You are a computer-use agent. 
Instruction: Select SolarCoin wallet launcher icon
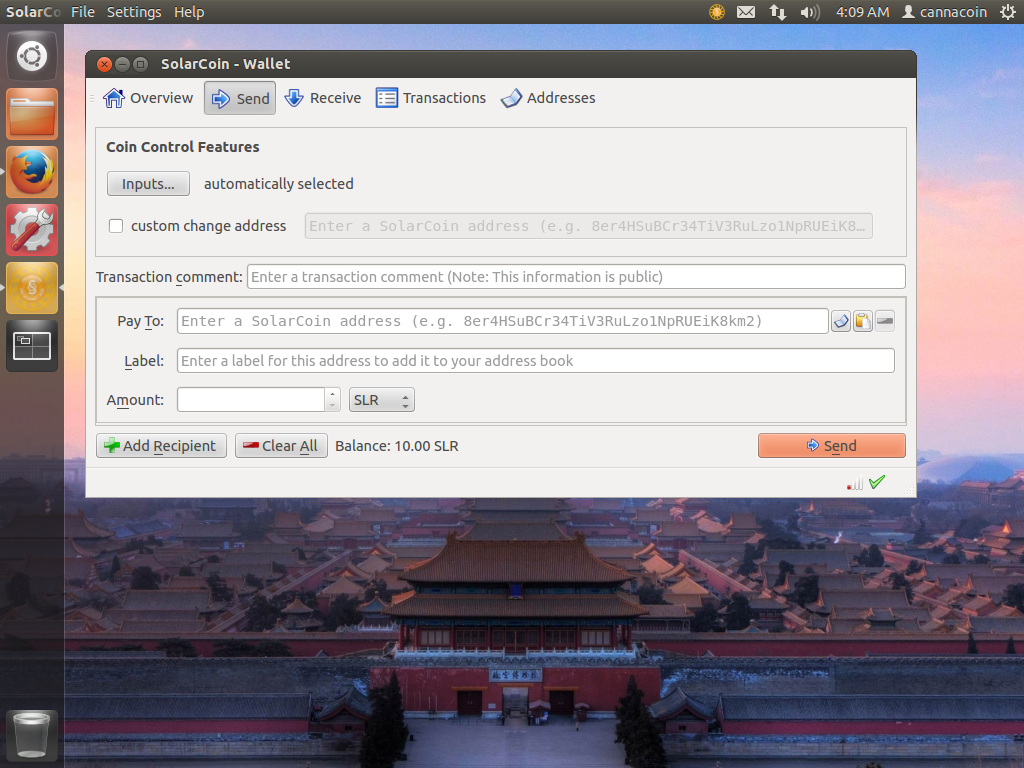click(32, 288)
